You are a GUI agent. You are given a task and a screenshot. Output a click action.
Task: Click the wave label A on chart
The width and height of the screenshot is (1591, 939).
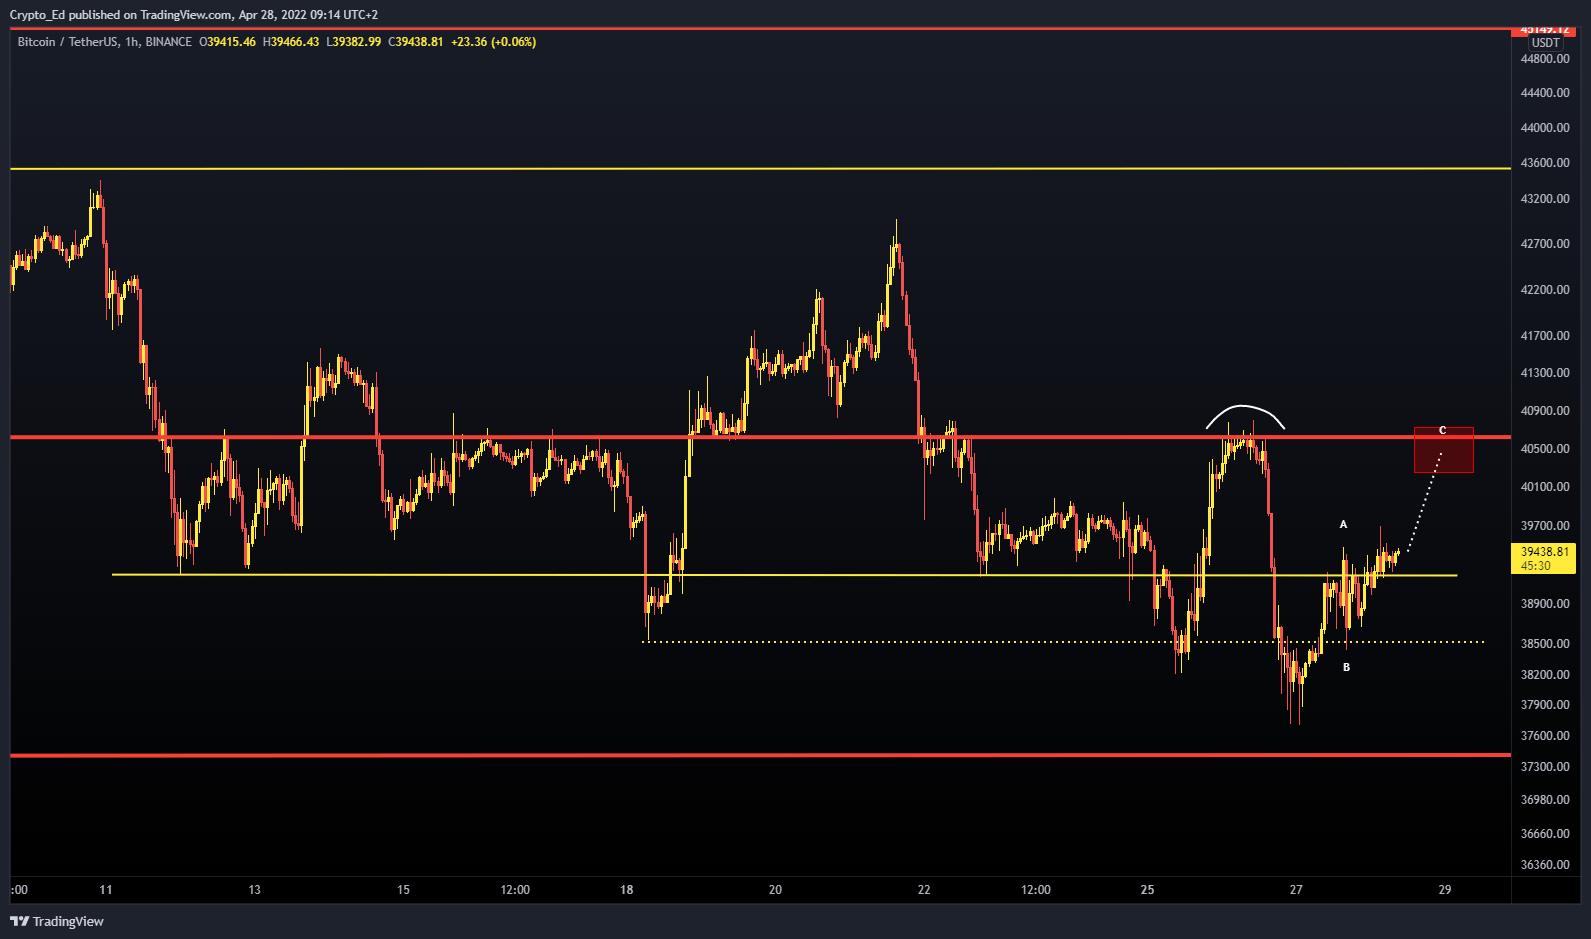[x=1343, y=524]
